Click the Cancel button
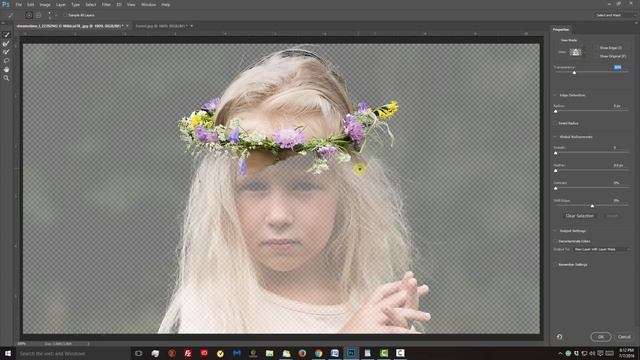The width and height of the screenshot is (640, 360). coord(624,337)
